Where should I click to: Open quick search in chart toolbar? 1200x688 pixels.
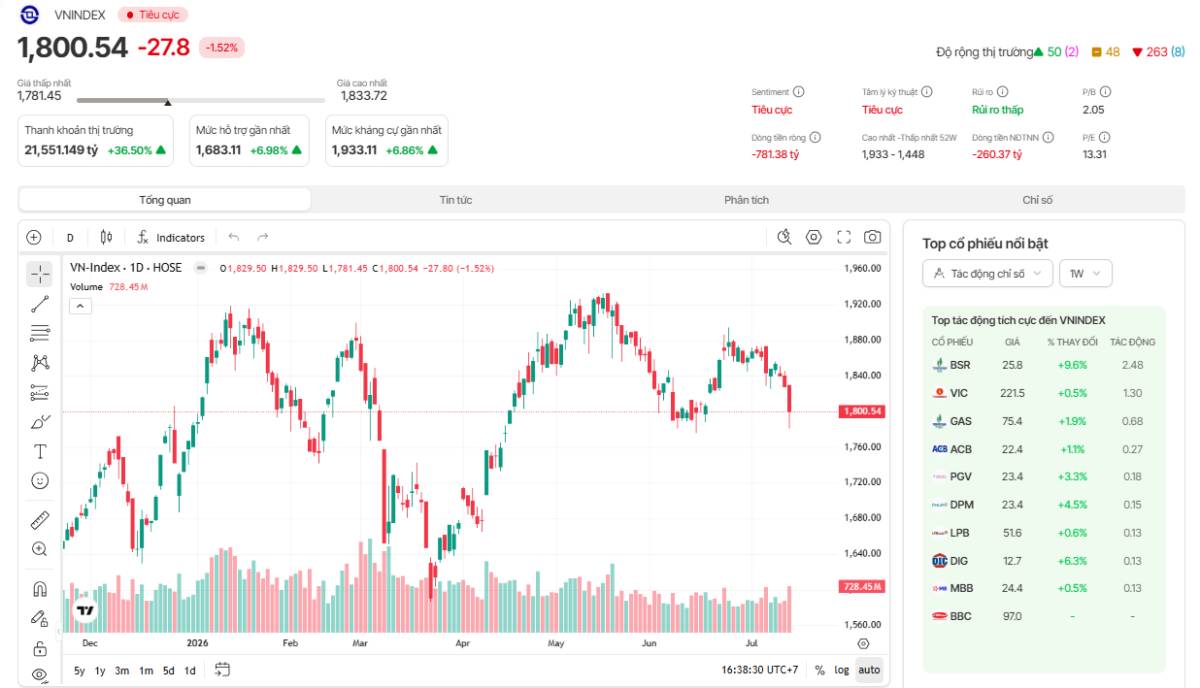(x=785, y=237)
